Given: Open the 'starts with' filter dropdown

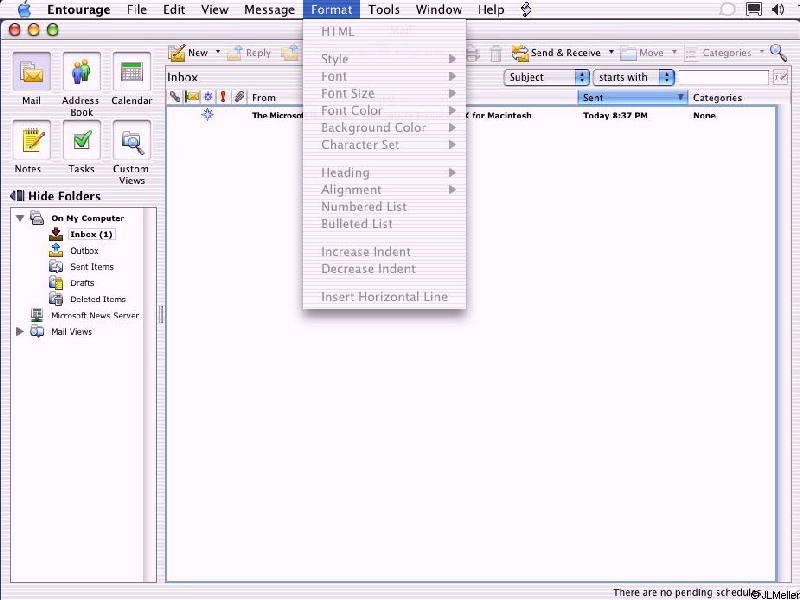Looking at the screenshot, I should click(634, 77).
